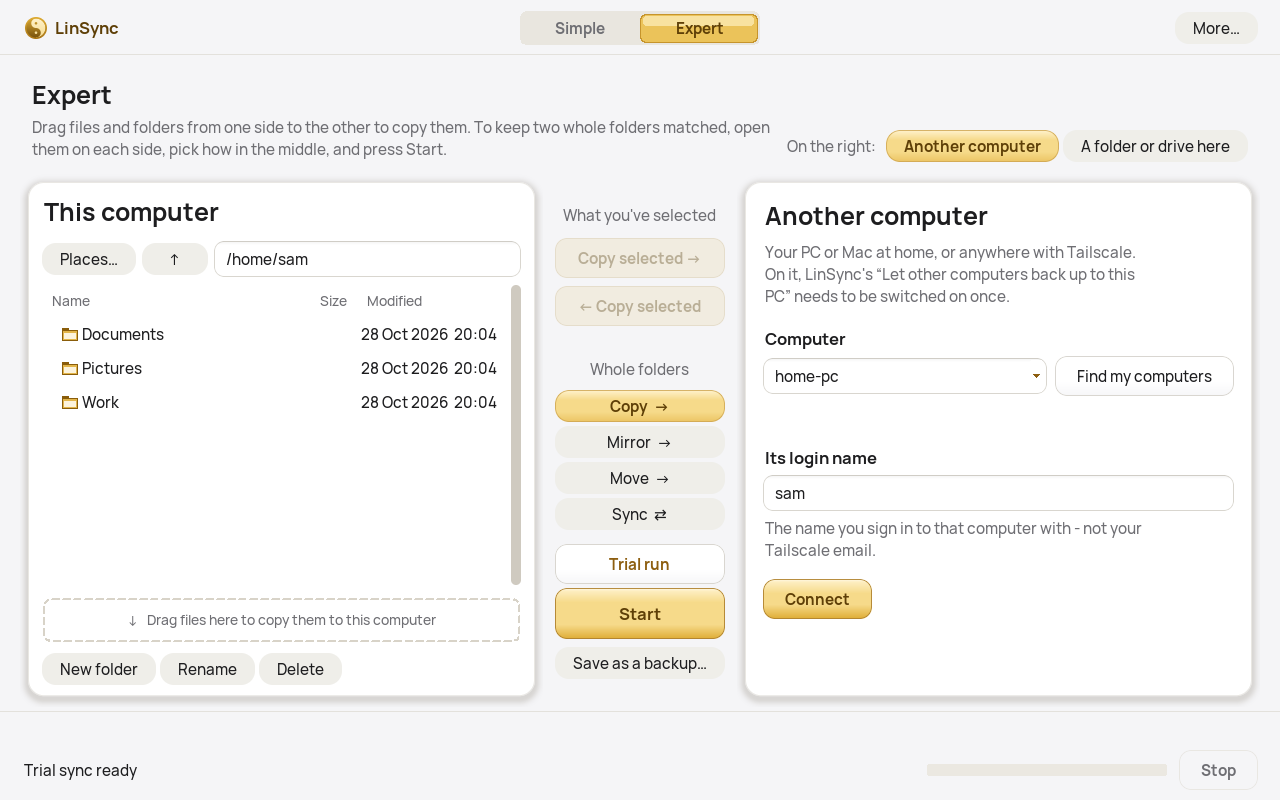Image resolution: width=1280 pixels, height=800 pixels.
Task: Choose Sync ⇄ mode
Action: 640,514
